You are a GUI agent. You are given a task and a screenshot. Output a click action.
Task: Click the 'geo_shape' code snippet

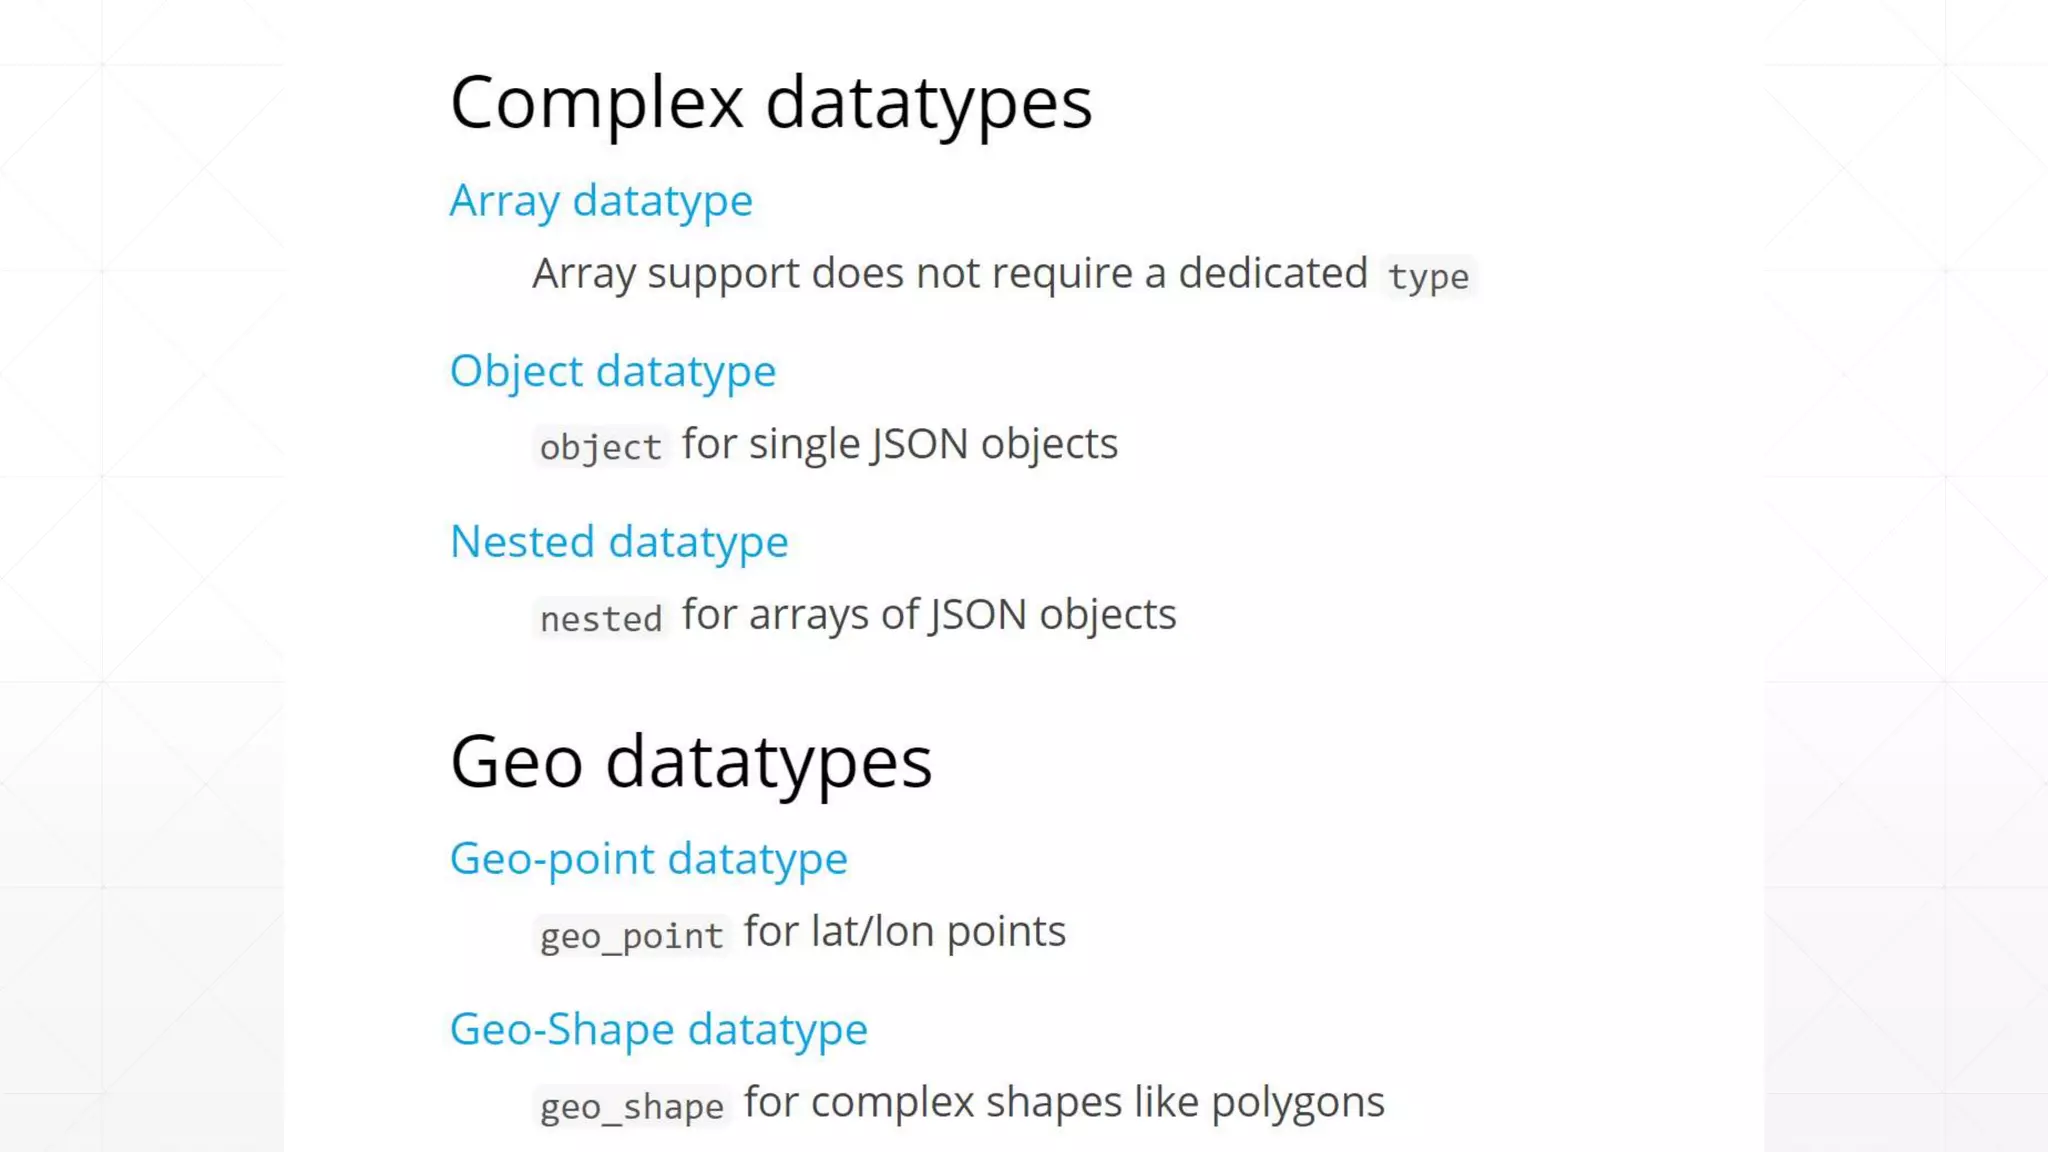coord(631,1107)
